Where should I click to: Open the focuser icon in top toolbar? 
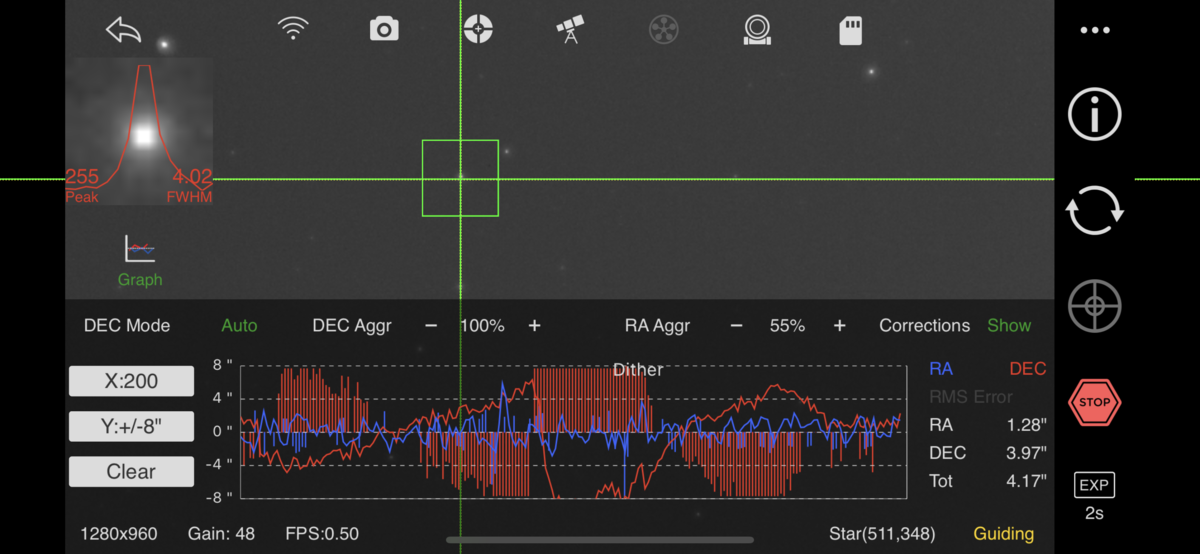click(757, 29)
